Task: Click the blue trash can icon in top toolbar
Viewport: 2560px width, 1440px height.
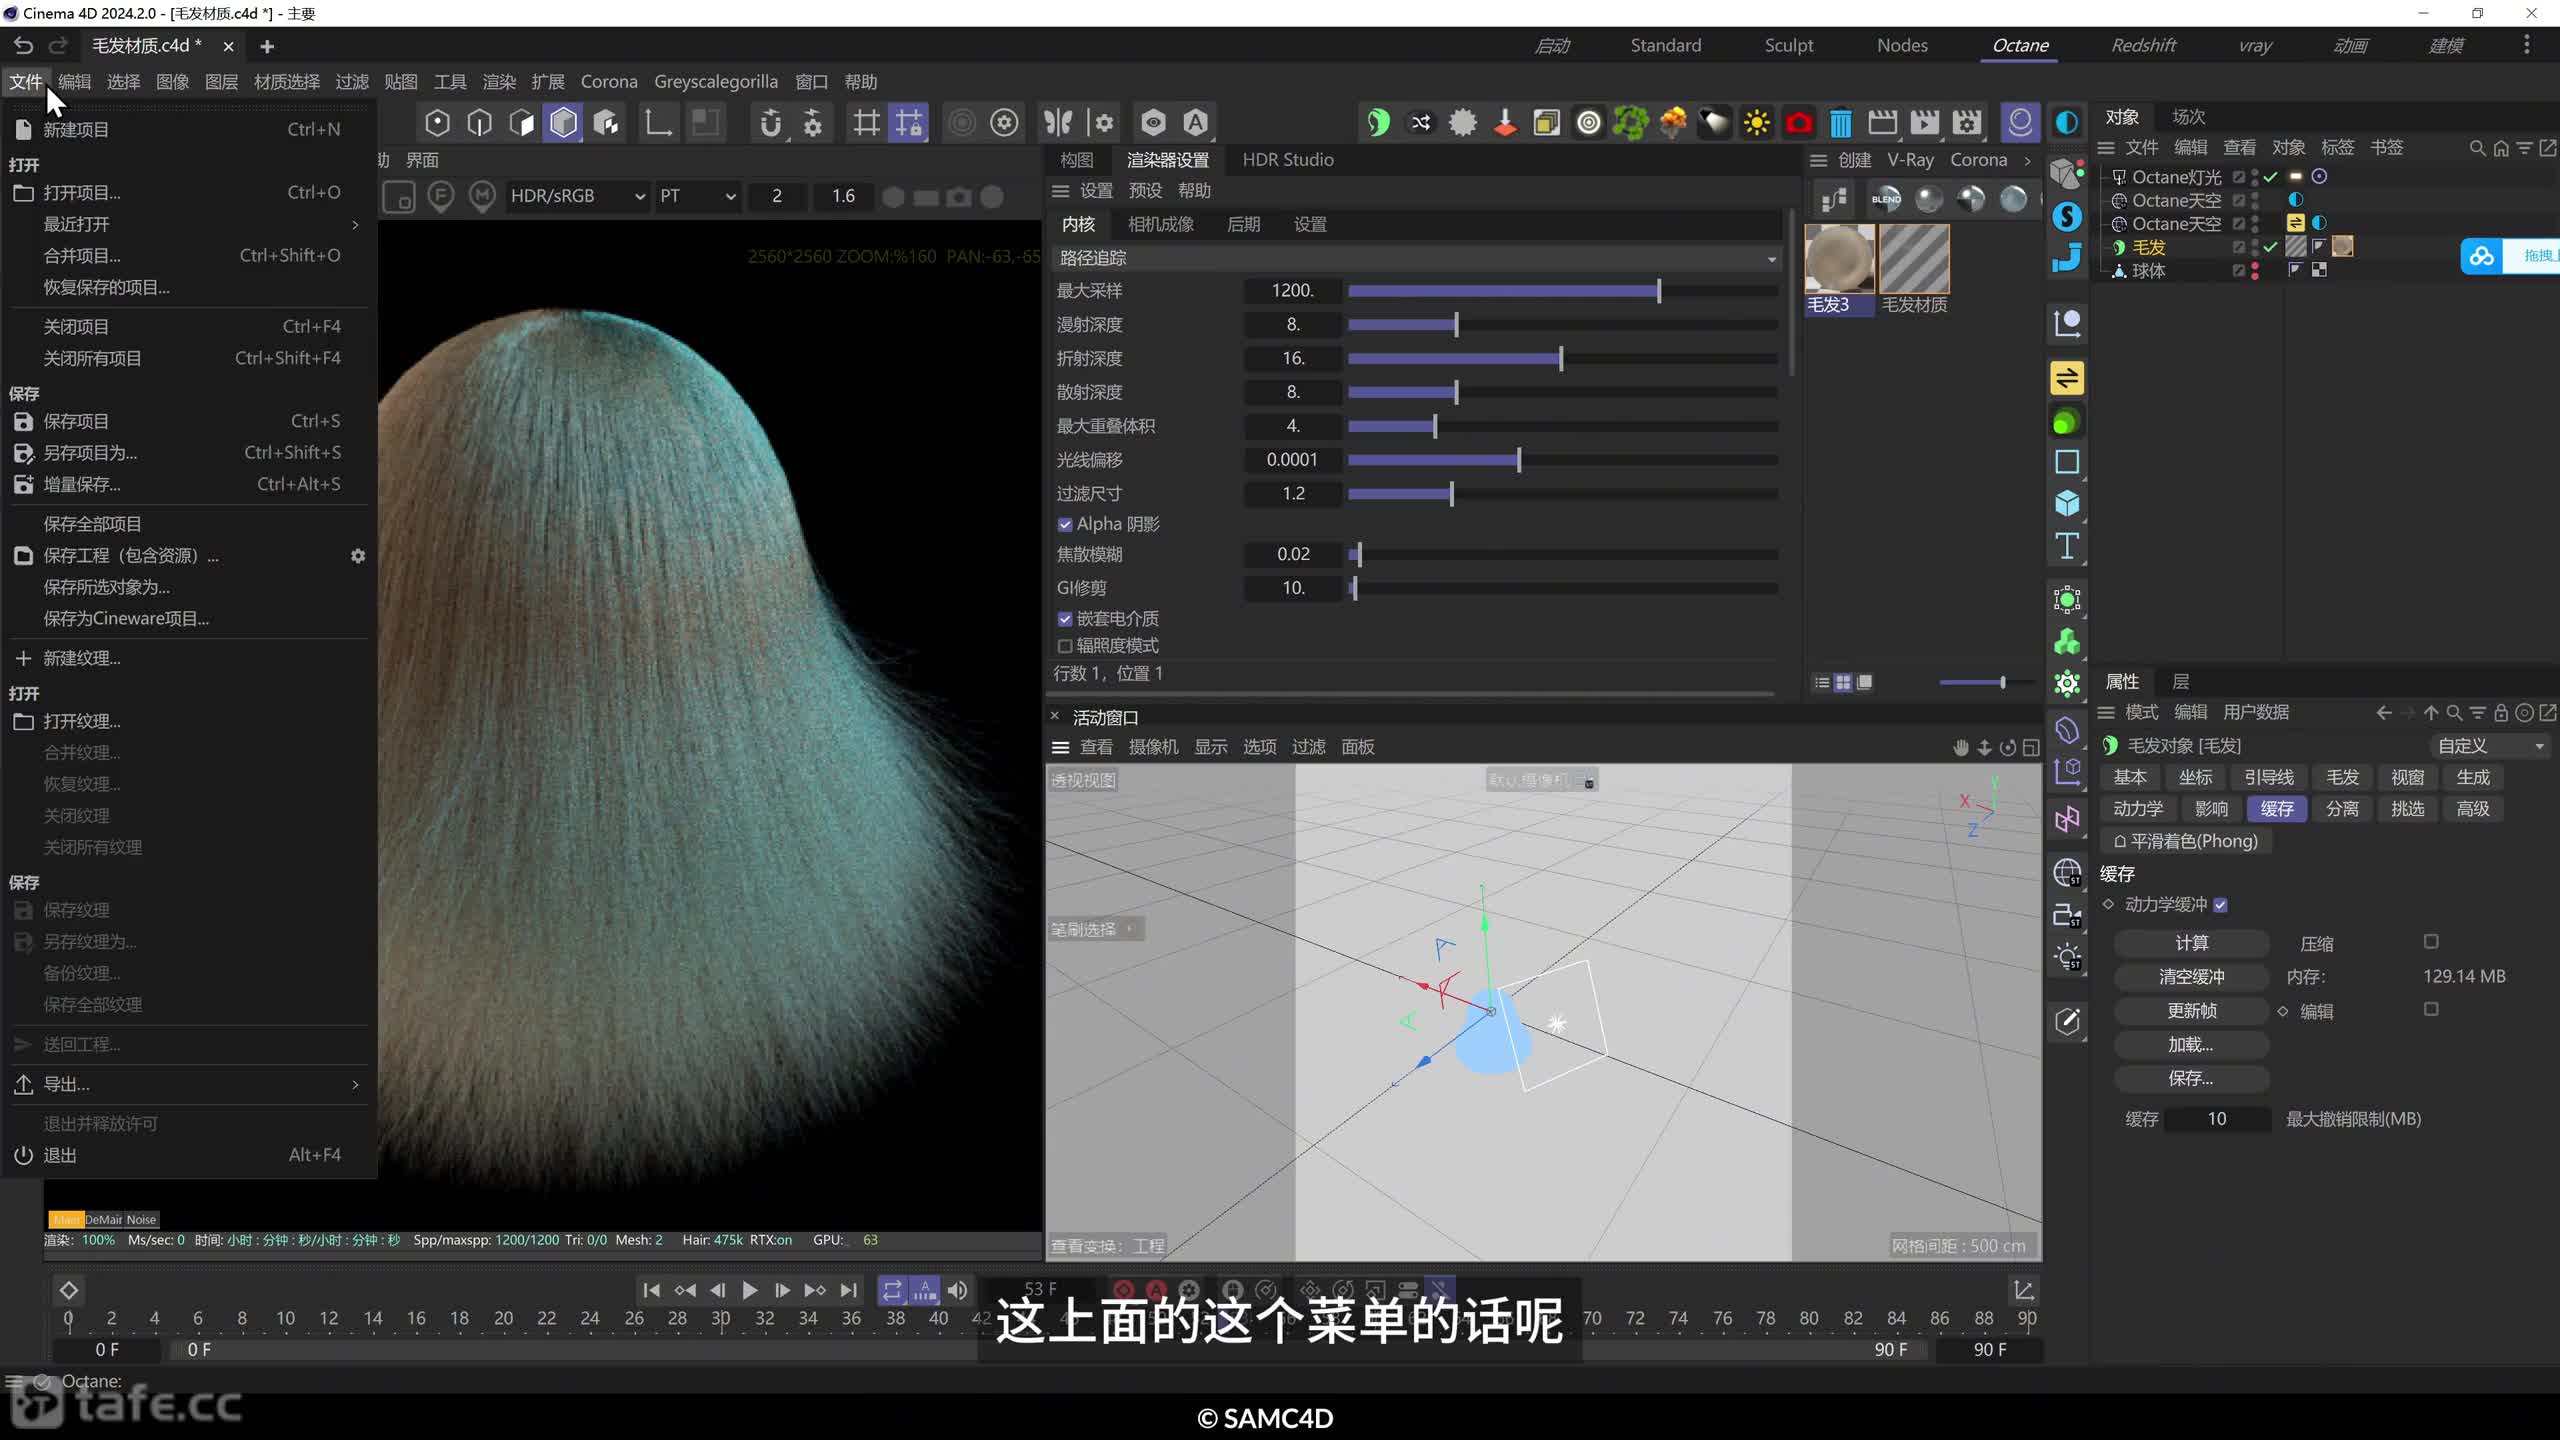Action: (x=1840, y=122)
